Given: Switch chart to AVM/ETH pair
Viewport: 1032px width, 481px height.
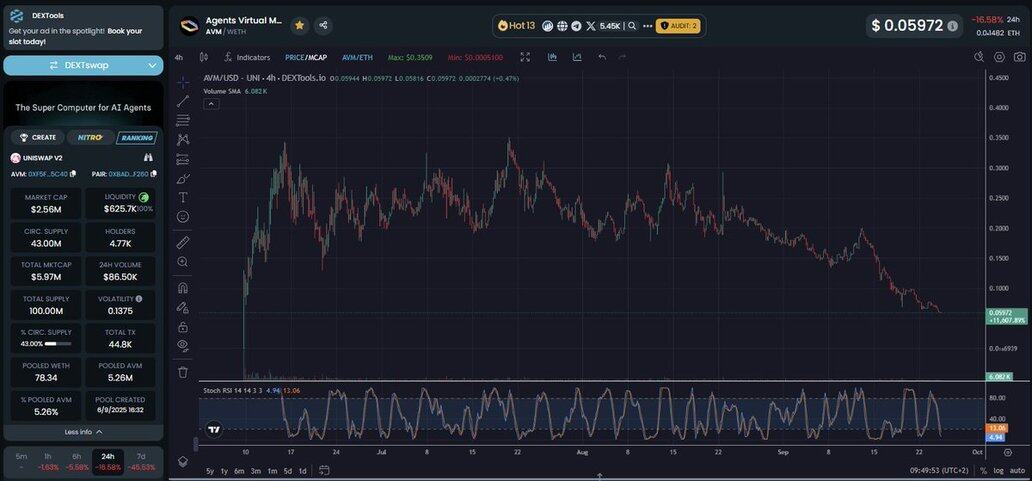Looking at the screenshot, I should coord(357,58).
